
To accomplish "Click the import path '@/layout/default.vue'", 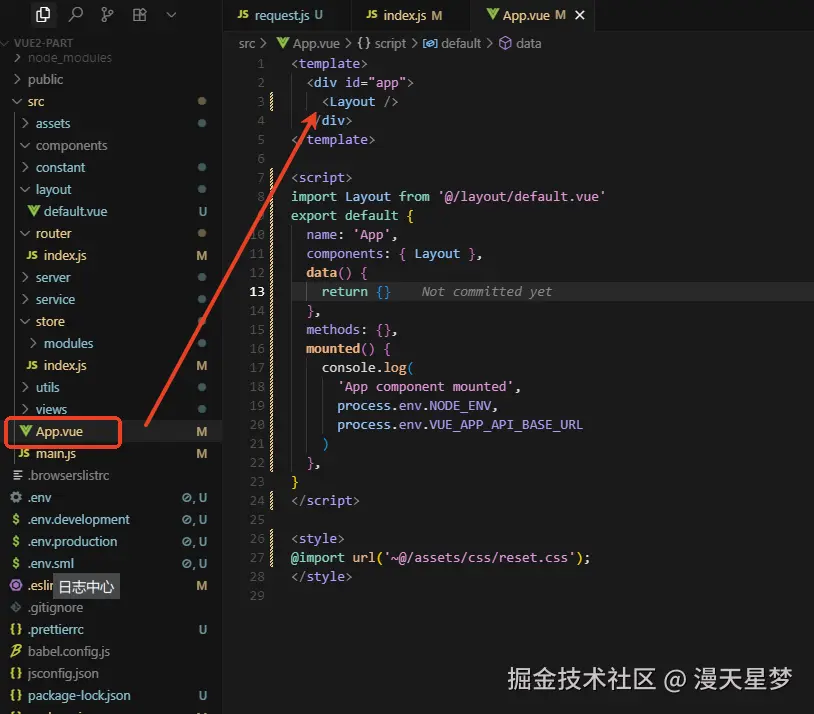I will tap(522, 197).
